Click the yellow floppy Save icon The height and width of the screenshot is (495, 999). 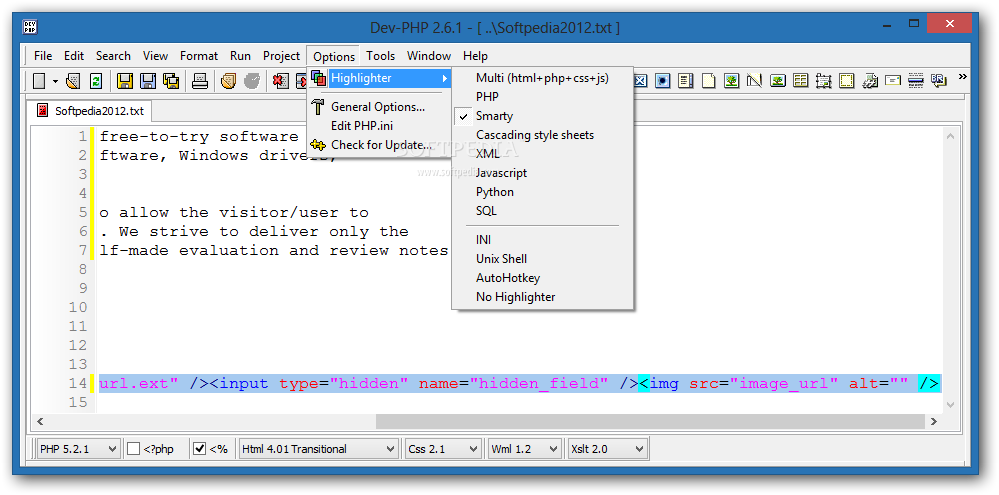coord(125,81)
